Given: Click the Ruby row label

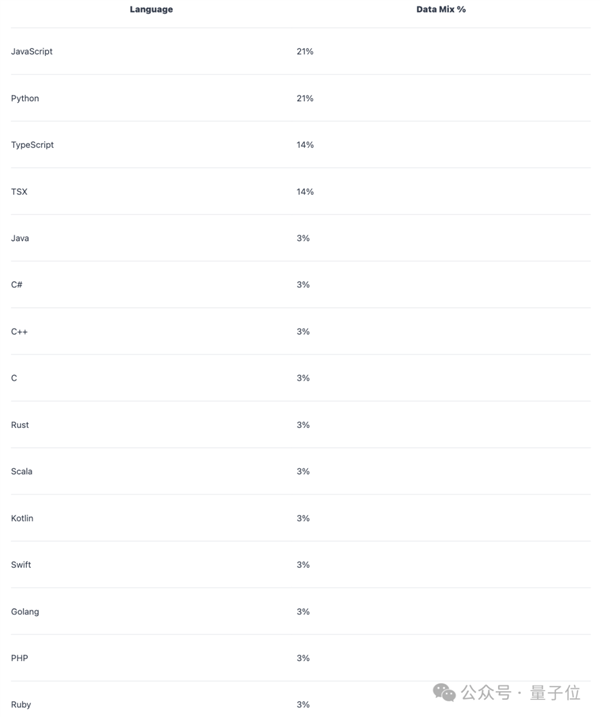Looking at the screenshot, I should click(21, 705).
